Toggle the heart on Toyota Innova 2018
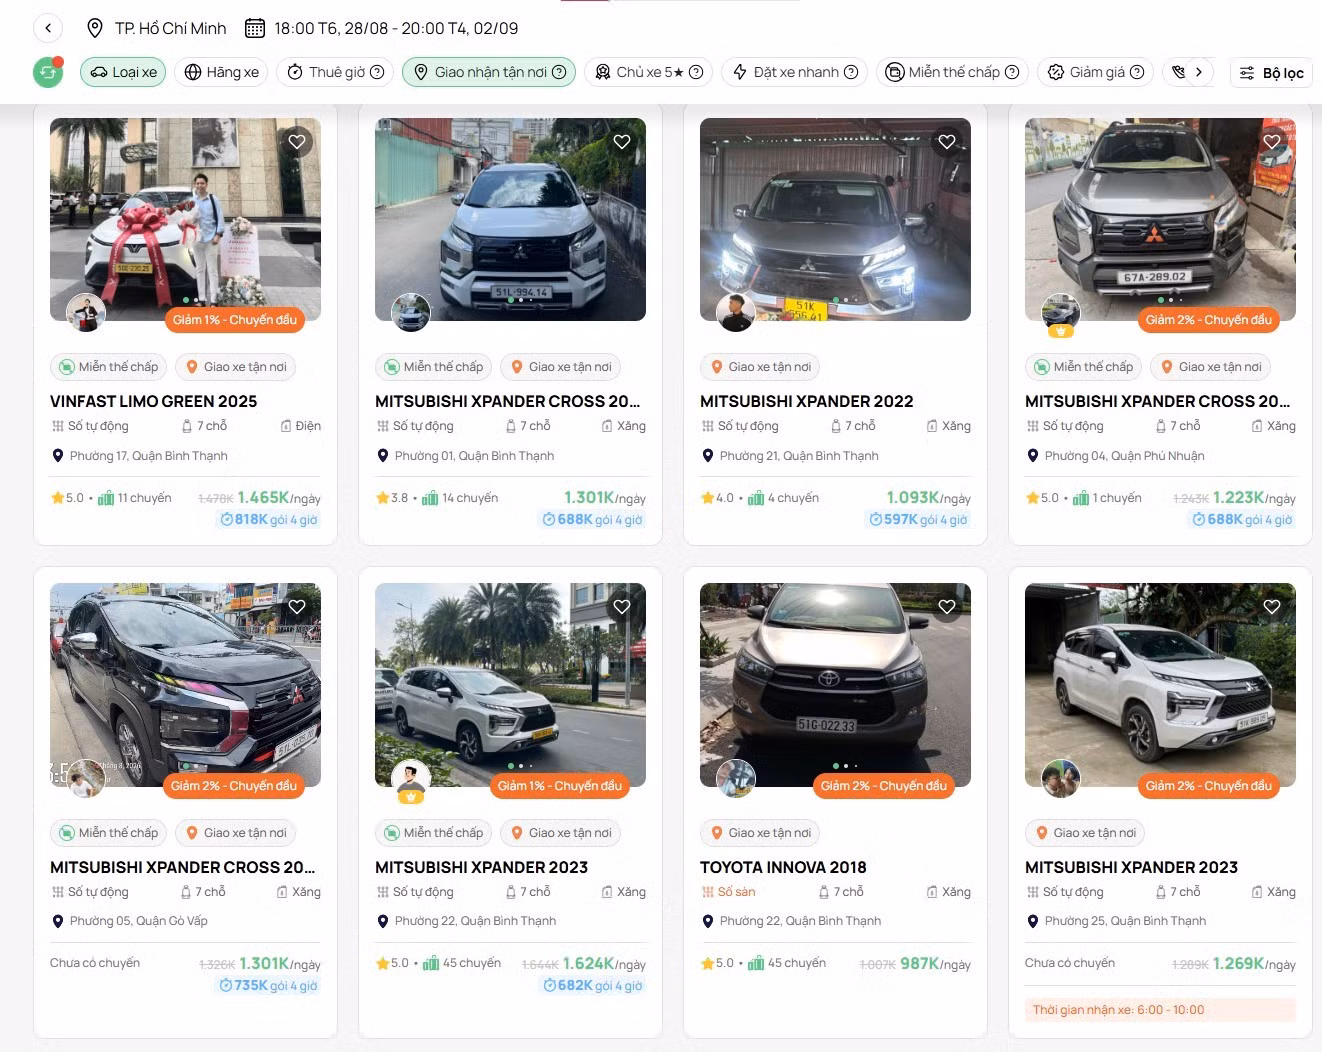Screen dimensions: 1322x1052 (947, 607)
